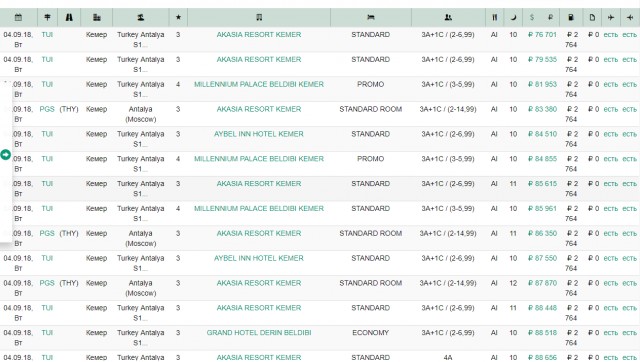This screenshot has width=640, height=362.
Task: Click outbound flight 'есть' in ₽ 83 380 row
Action: [611, 109]
